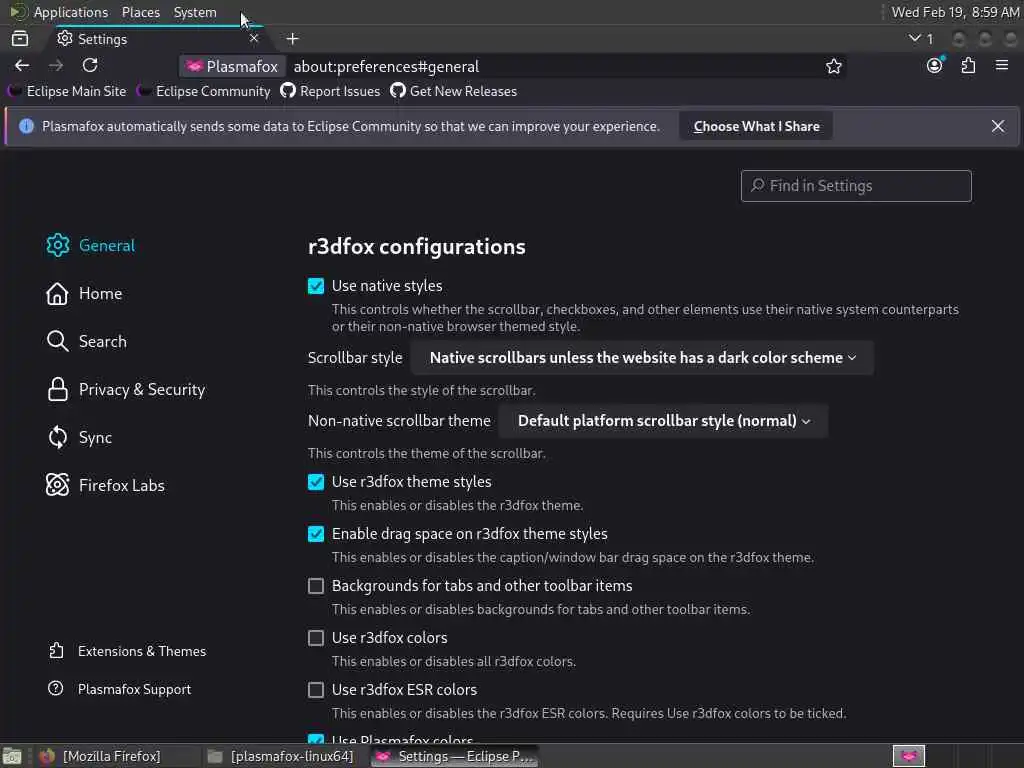Image resolution: width=1024 pixels, height=768 pixels.
Task: Open the Eclipse Main Site bookmark
Action: pos(68,91)
